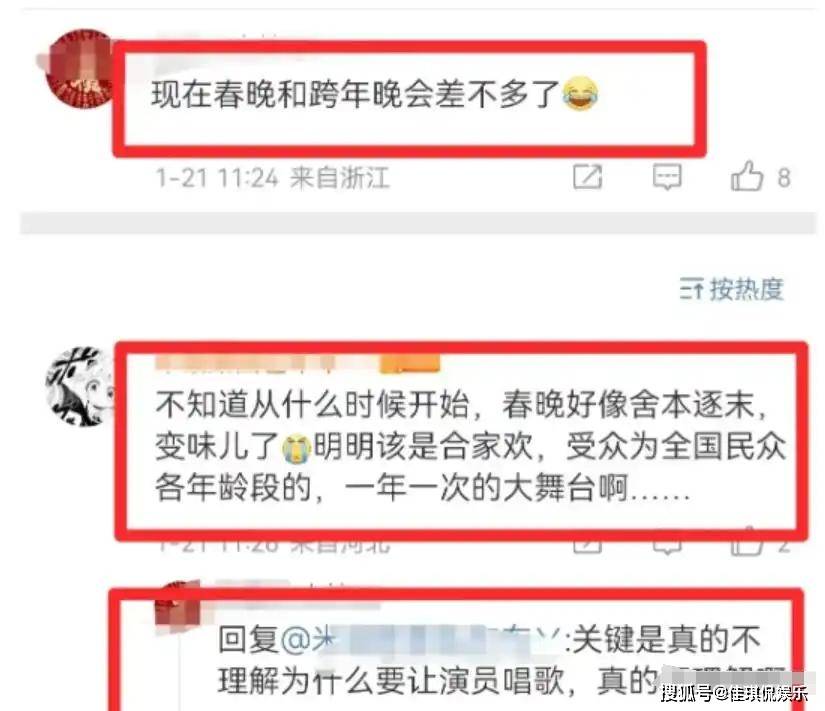Screen dimensions: 825x711
Task: Click the like count 8
Action: pos(784,177)
